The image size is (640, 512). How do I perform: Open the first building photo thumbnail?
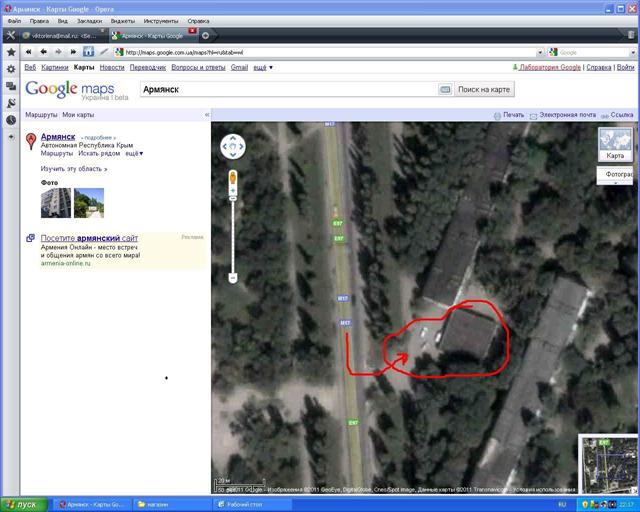(x=54, y=203)
